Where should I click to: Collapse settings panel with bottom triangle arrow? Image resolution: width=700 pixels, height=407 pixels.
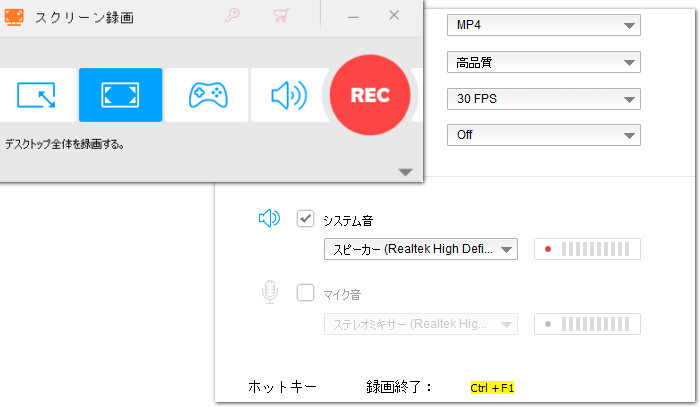point(405,172)
